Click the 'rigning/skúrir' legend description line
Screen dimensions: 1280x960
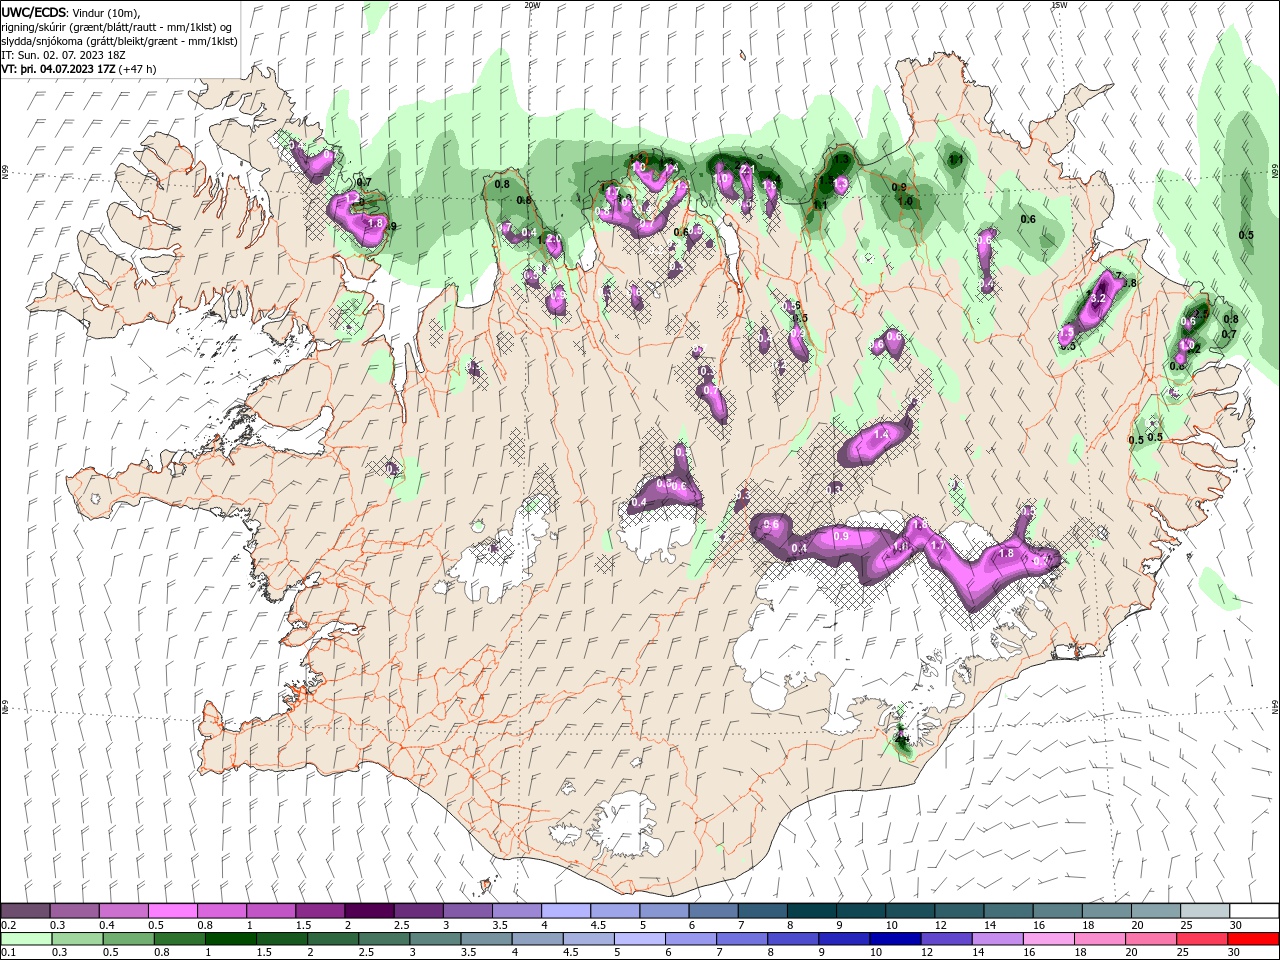click(x=118, y=27)
